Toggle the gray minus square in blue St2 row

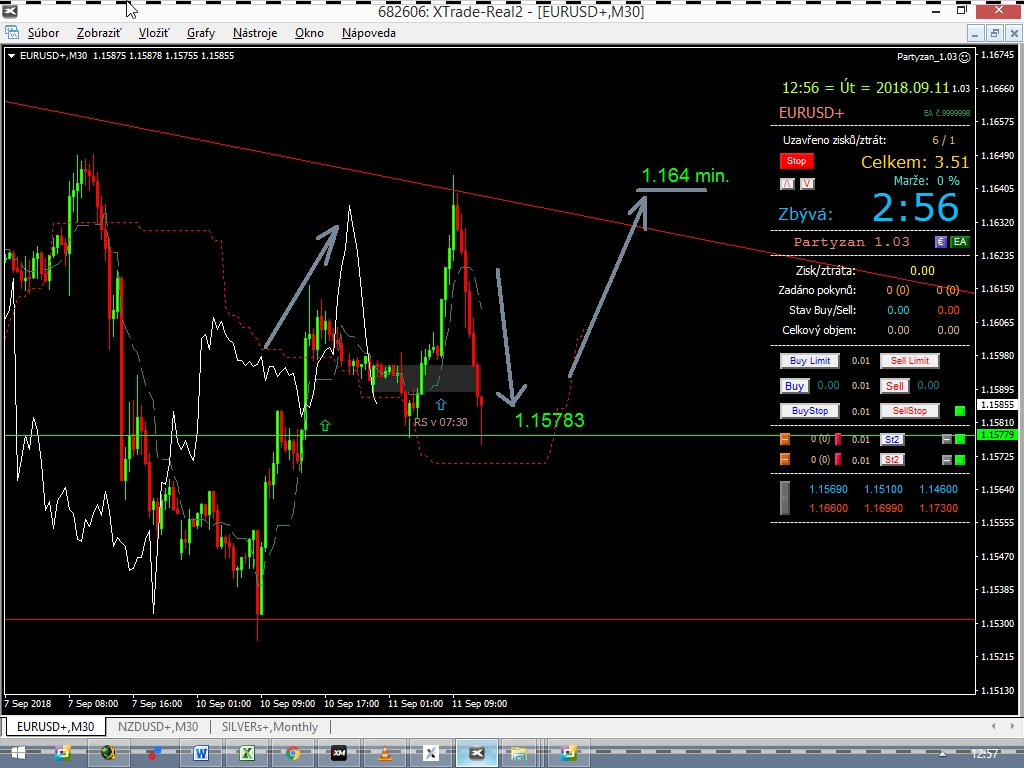(947, 440)
